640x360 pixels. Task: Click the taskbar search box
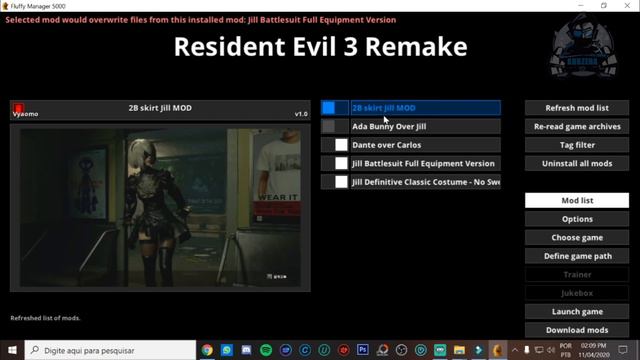click(110, 350)
